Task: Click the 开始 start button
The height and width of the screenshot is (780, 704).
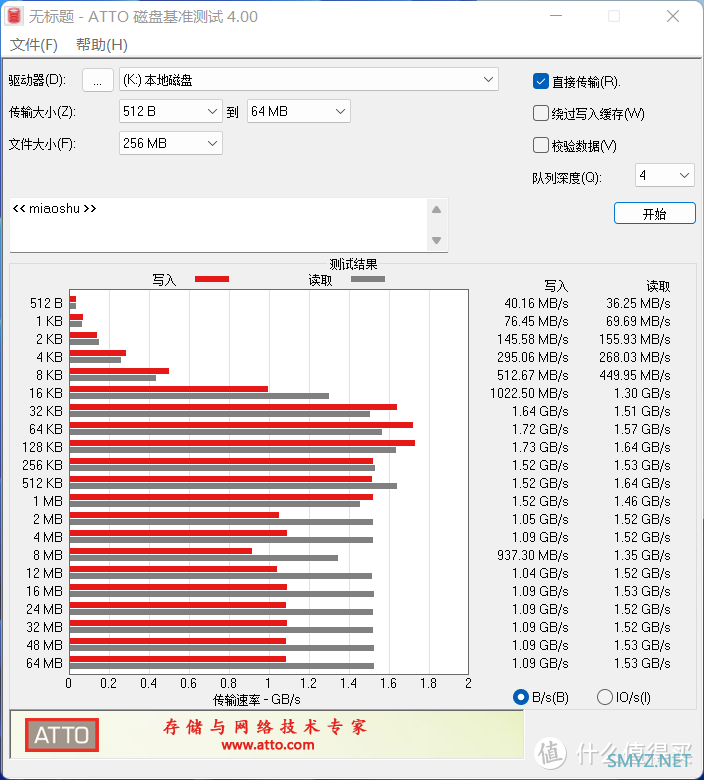Action: 655,213
